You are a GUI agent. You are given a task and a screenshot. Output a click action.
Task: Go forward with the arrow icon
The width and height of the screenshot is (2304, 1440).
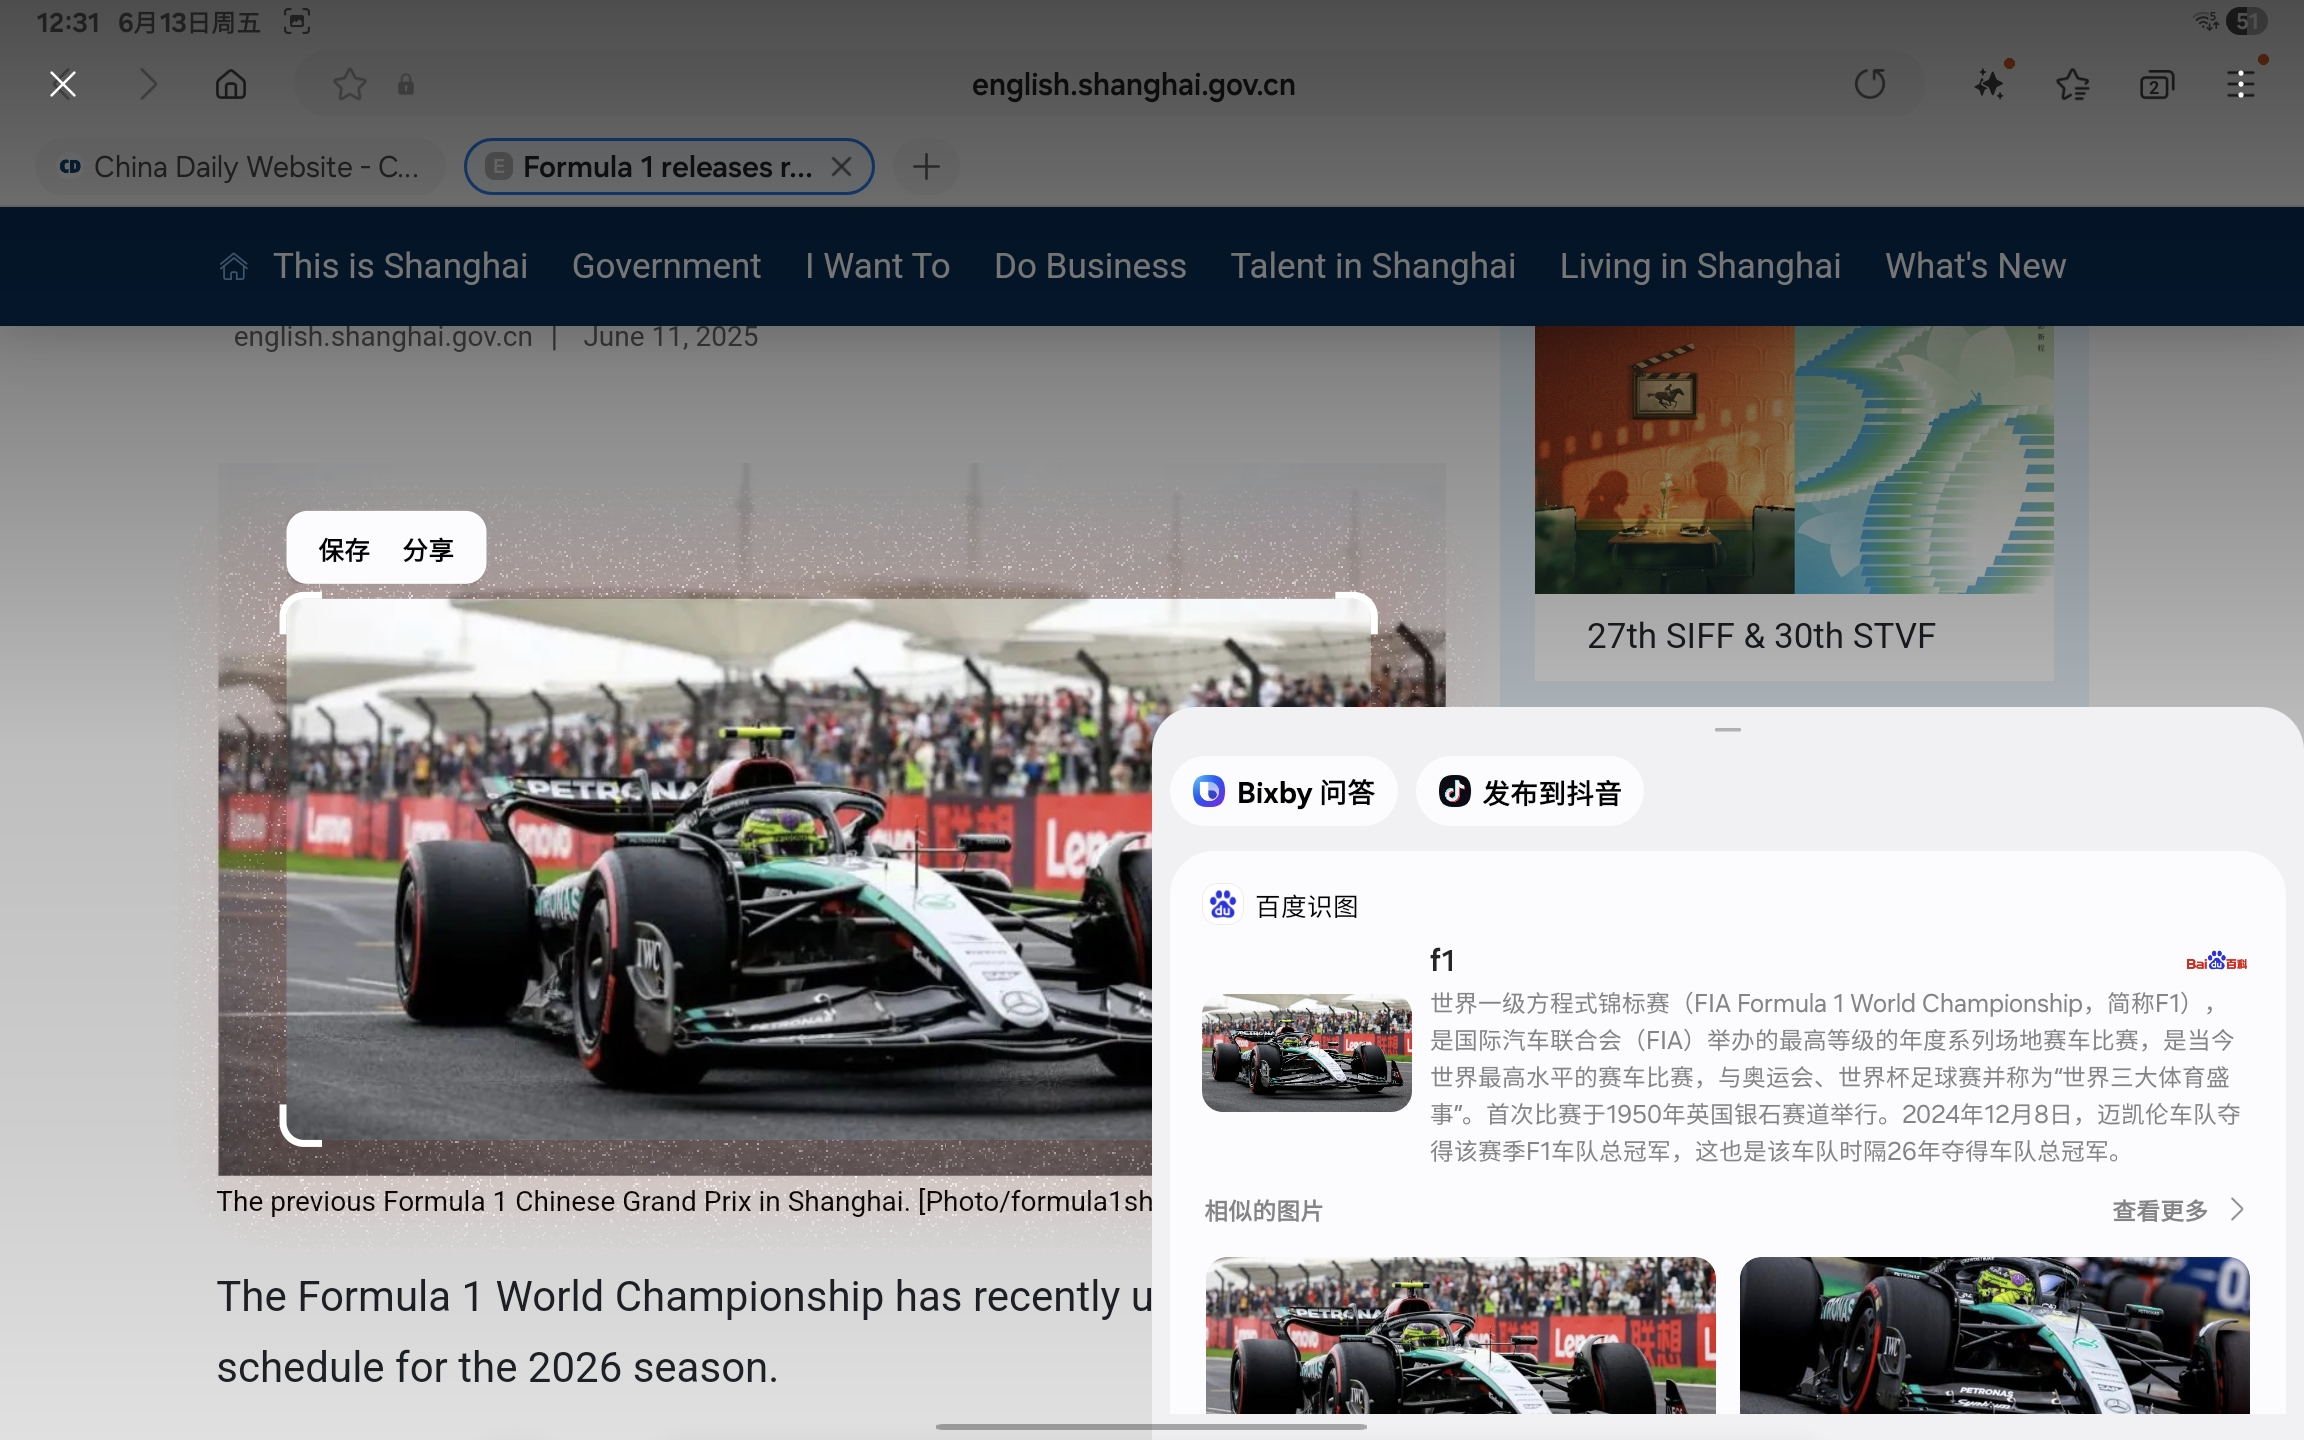coord(148,84)
